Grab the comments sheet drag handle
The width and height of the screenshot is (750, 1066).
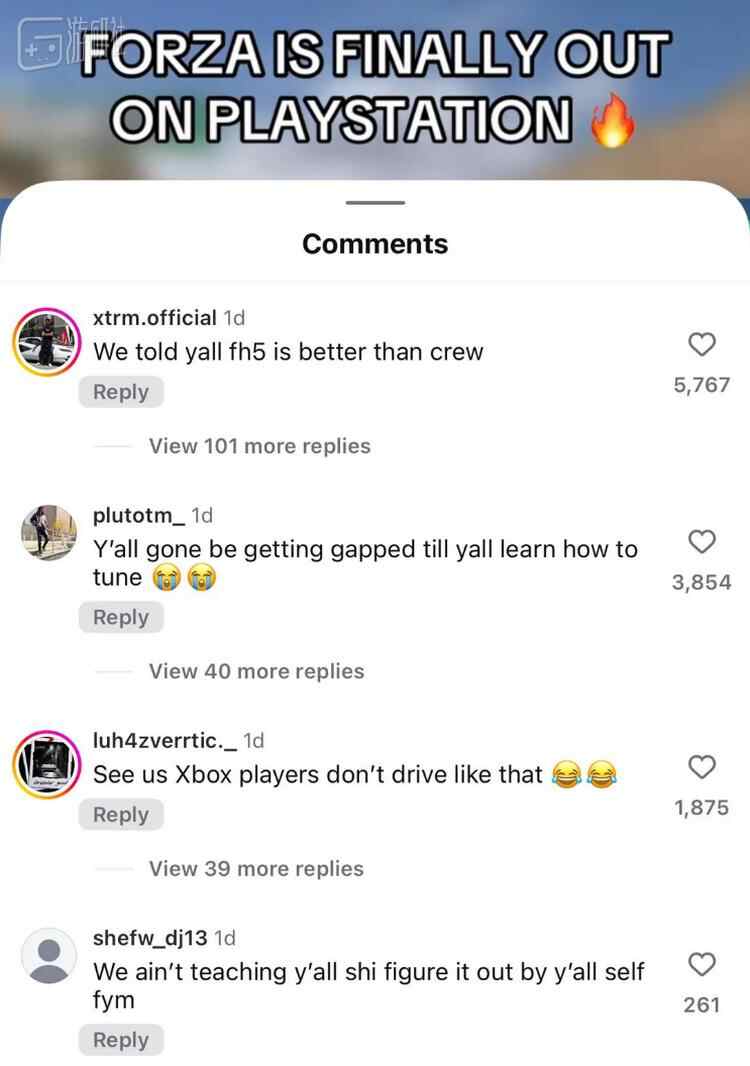click(375, 203)
